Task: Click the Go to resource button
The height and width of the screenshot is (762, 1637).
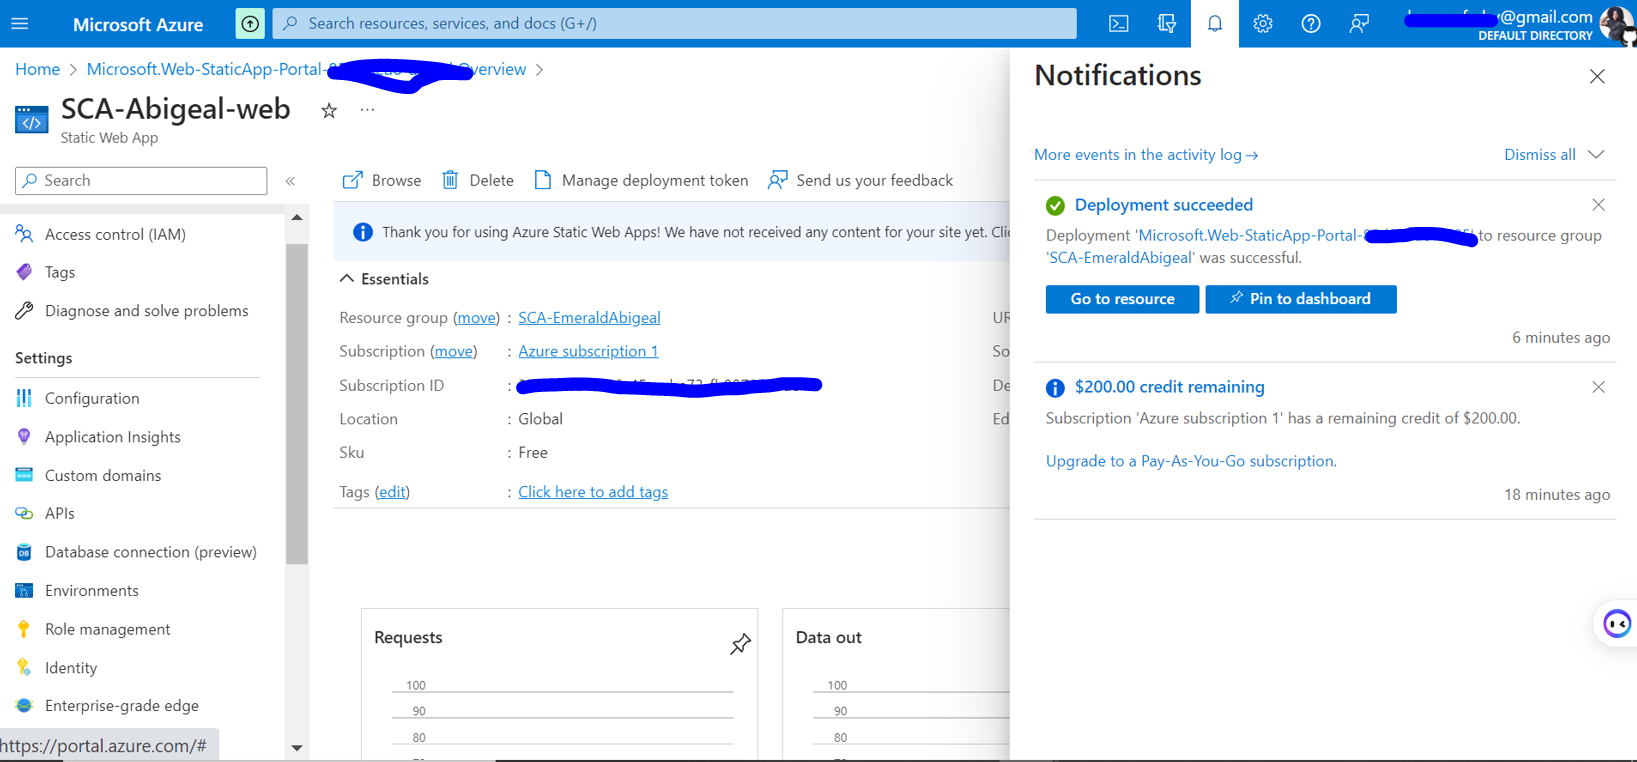Action: (x=1121, y=299)
